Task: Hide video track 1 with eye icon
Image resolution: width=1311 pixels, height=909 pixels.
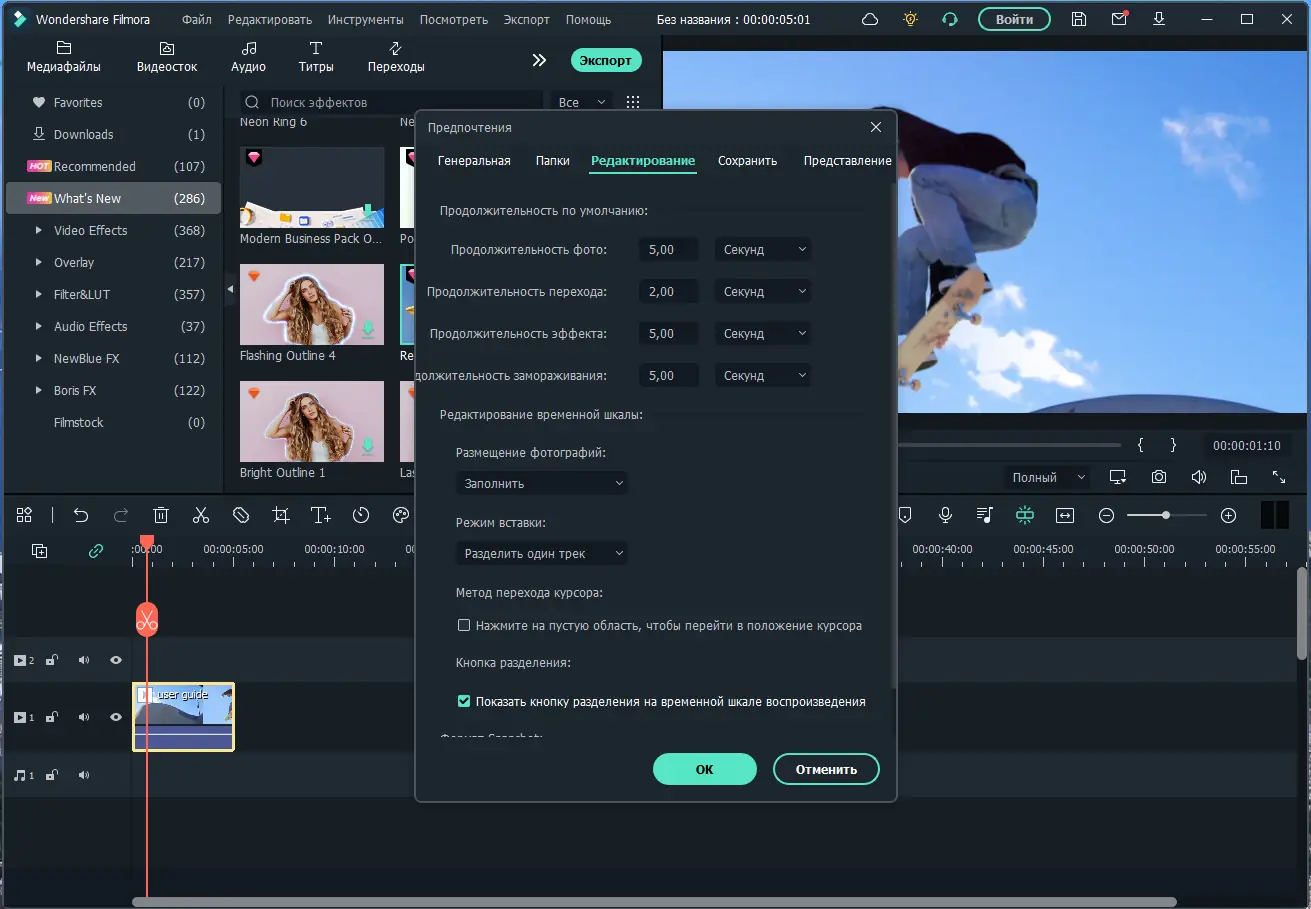Action: [x=116, y=717]
